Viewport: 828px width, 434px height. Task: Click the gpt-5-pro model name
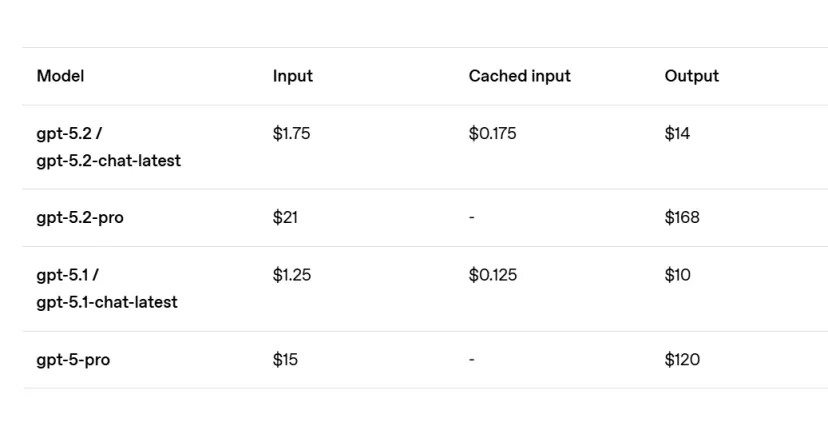[73, 360]
